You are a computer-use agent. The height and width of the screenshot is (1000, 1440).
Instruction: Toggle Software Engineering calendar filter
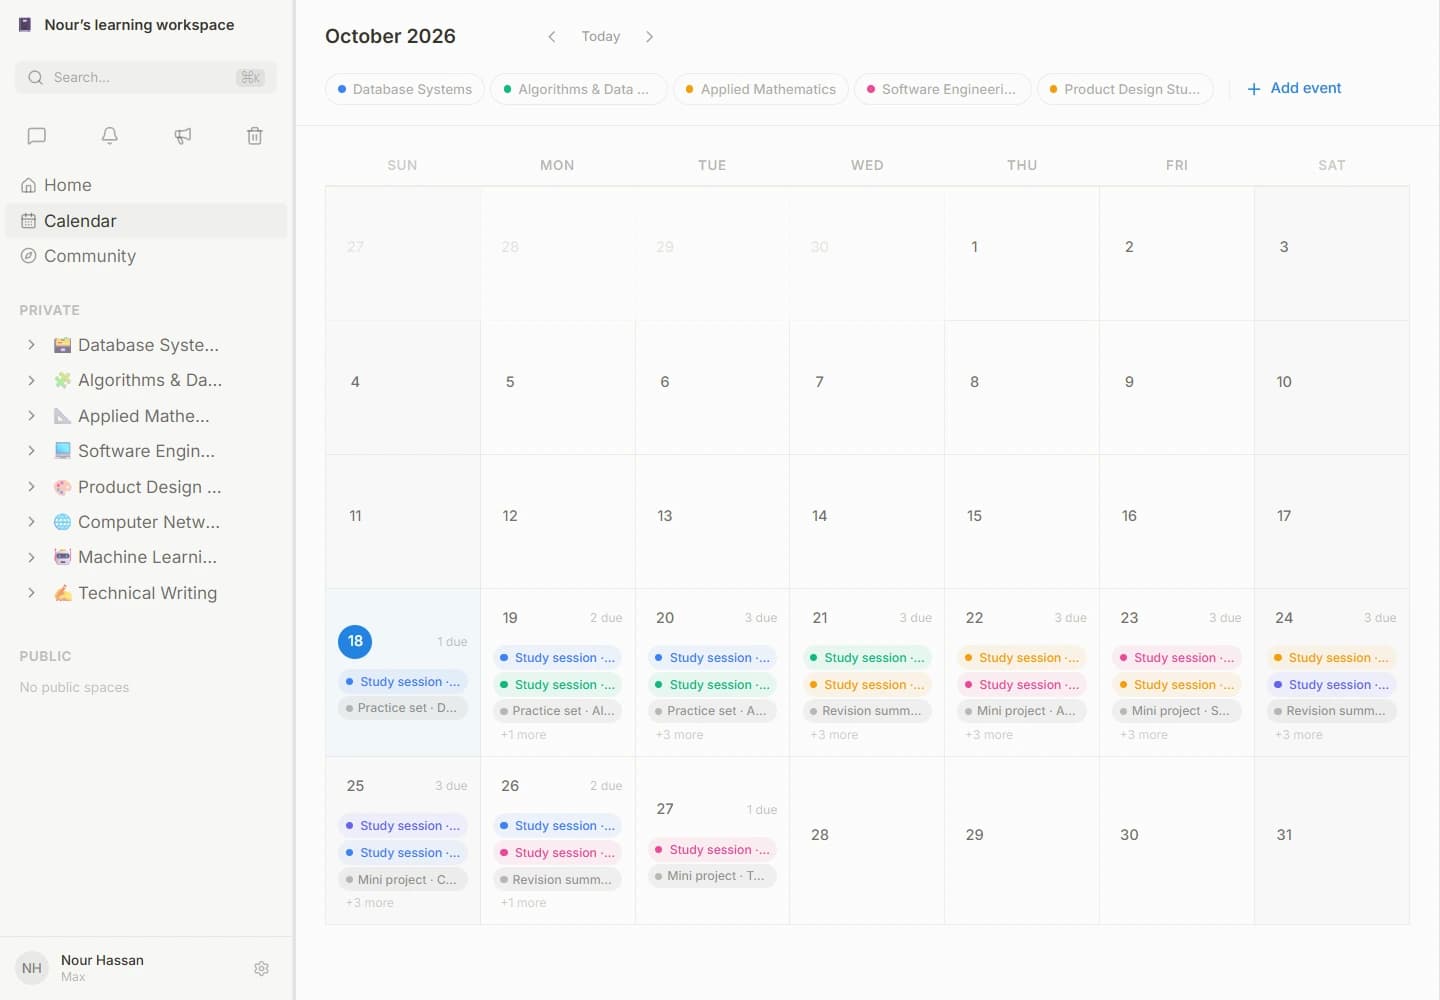(x=941, y=89)
